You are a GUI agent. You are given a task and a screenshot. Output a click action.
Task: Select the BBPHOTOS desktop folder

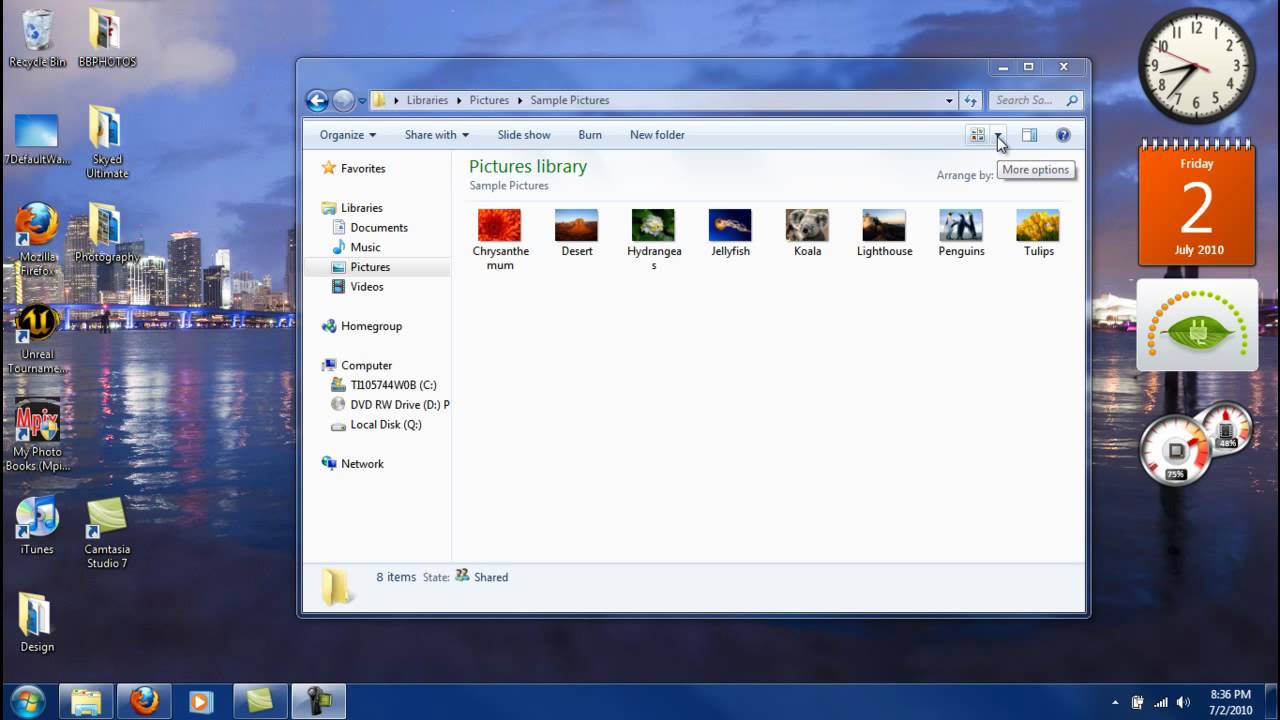[x=107, y=39]
